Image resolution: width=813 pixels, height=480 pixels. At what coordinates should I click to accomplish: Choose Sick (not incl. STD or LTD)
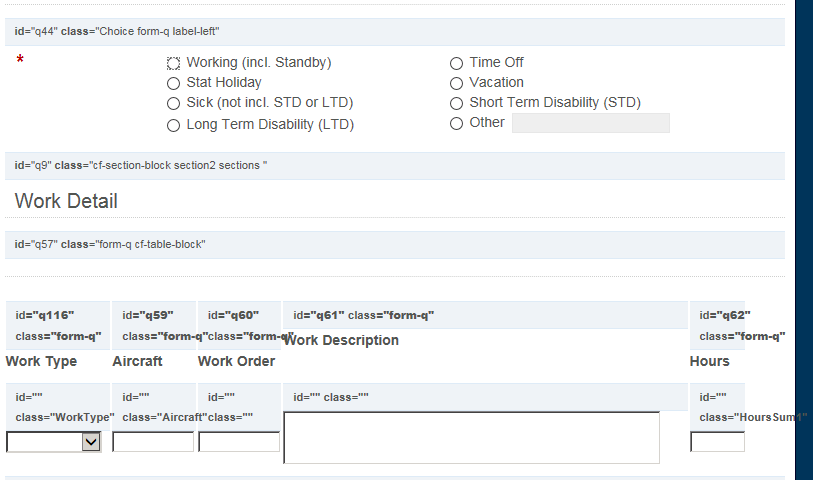pos(173,104)
